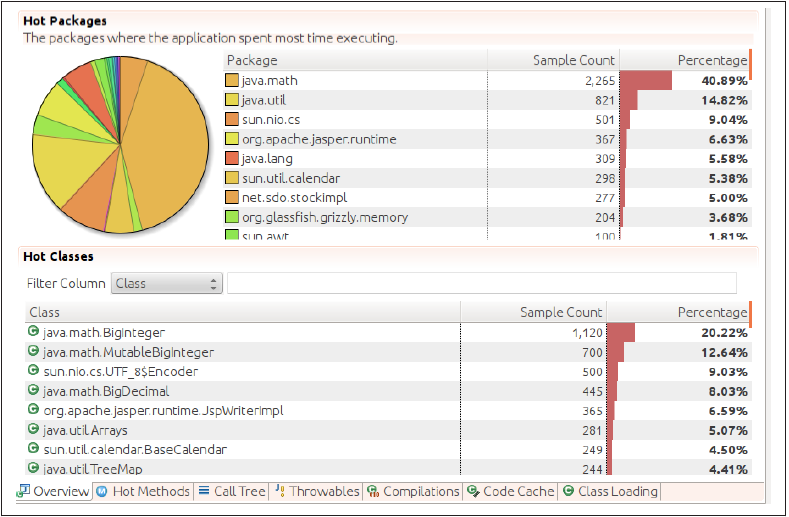Click the Throwables tab icon
This screenshot has height=517, width=789.
280,491
